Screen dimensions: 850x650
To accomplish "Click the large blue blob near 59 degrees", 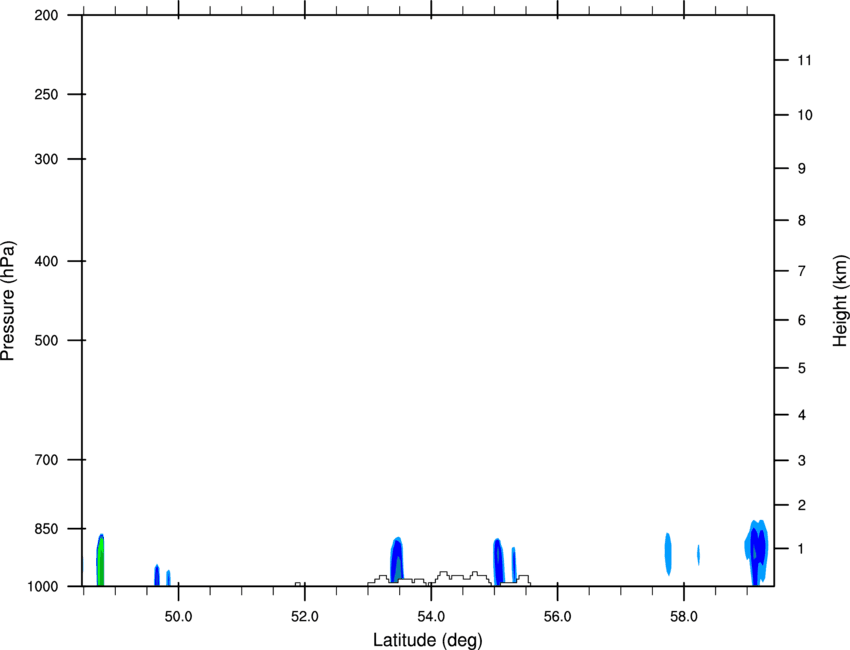I will [x=756, y=552].
